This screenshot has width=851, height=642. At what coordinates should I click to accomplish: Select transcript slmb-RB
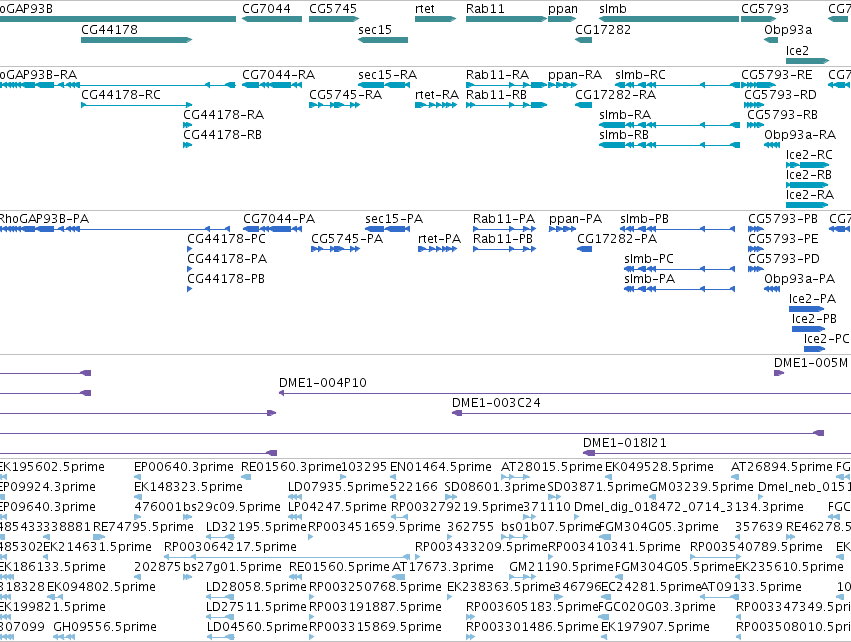669,145
